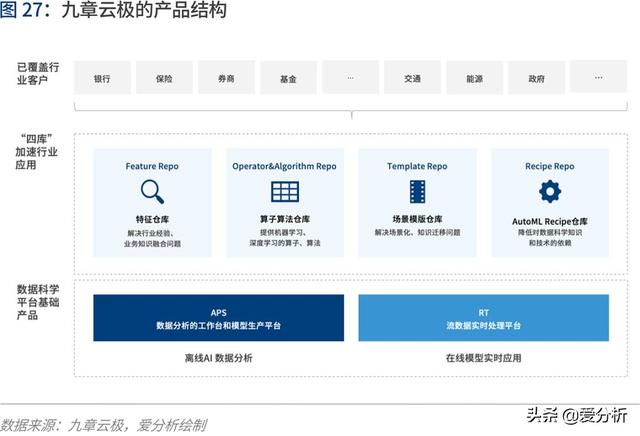Select the 政府 industry box
Image resolution: width=640 pixels, height=436 pixels.
coord(536,78)
